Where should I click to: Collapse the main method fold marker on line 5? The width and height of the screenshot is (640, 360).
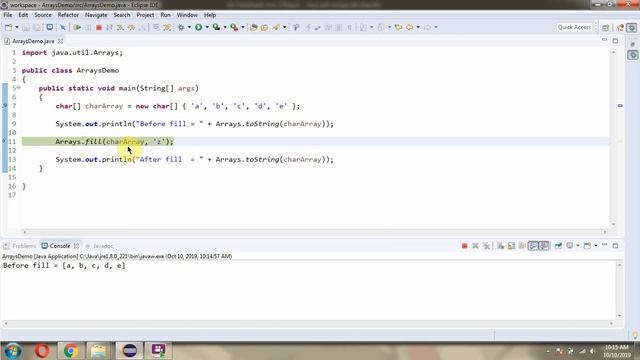pyautogui.click(x=18, y=88)
